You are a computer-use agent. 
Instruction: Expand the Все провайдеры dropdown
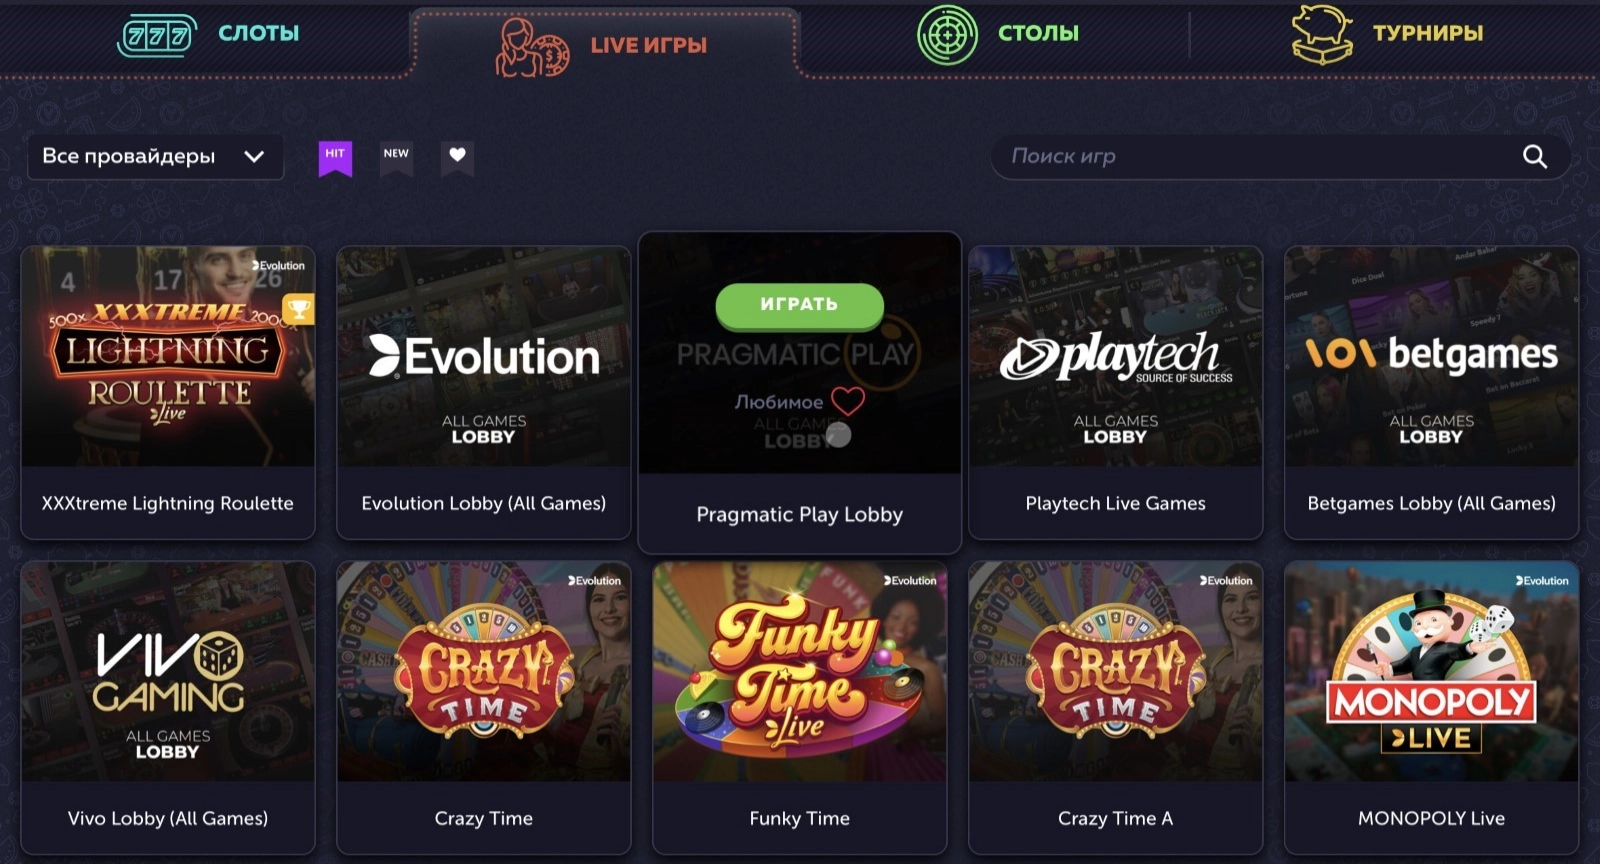[155, 157]
